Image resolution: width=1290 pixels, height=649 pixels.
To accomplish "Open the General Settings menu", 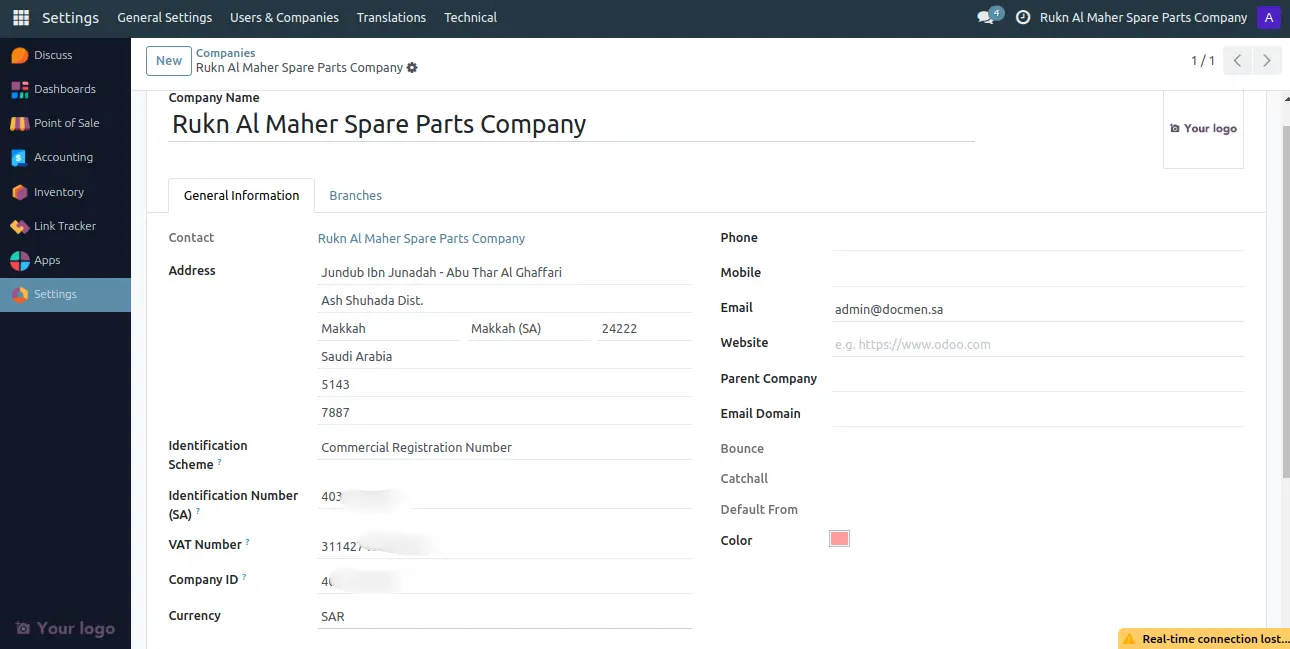I will point(165,18).
